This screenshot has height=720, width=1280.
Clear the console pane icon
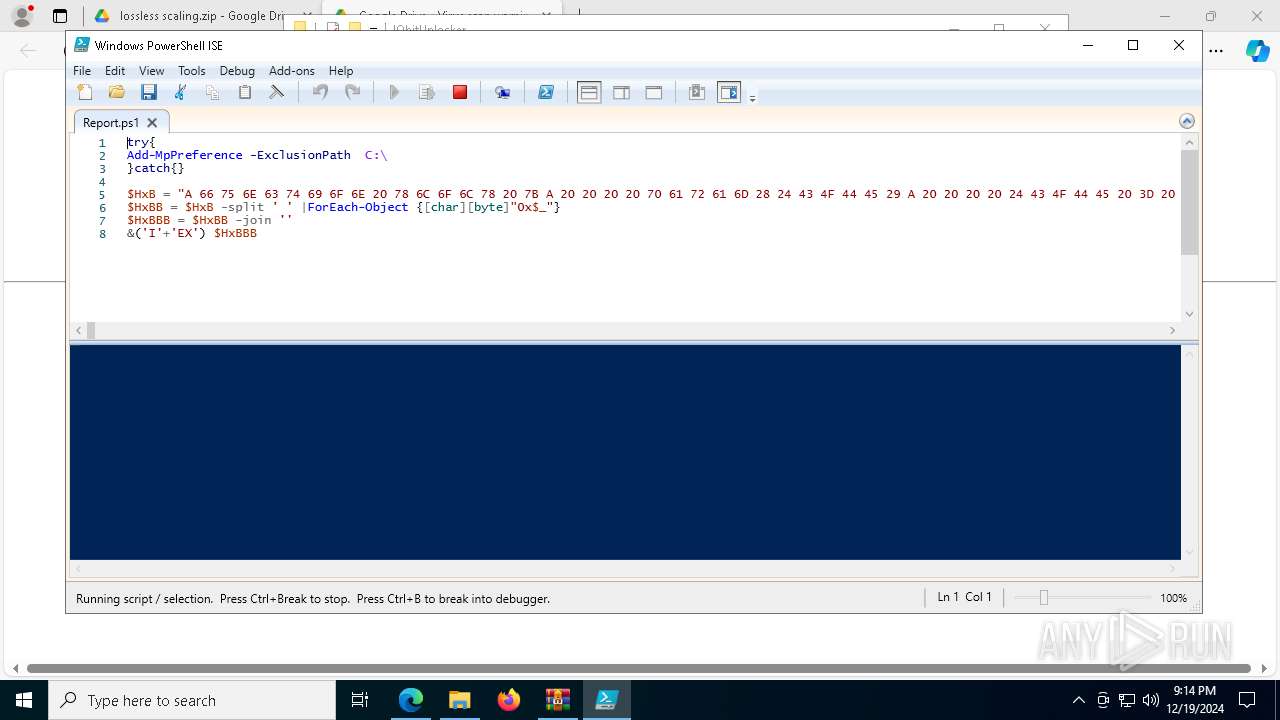(x=277, y=92)
